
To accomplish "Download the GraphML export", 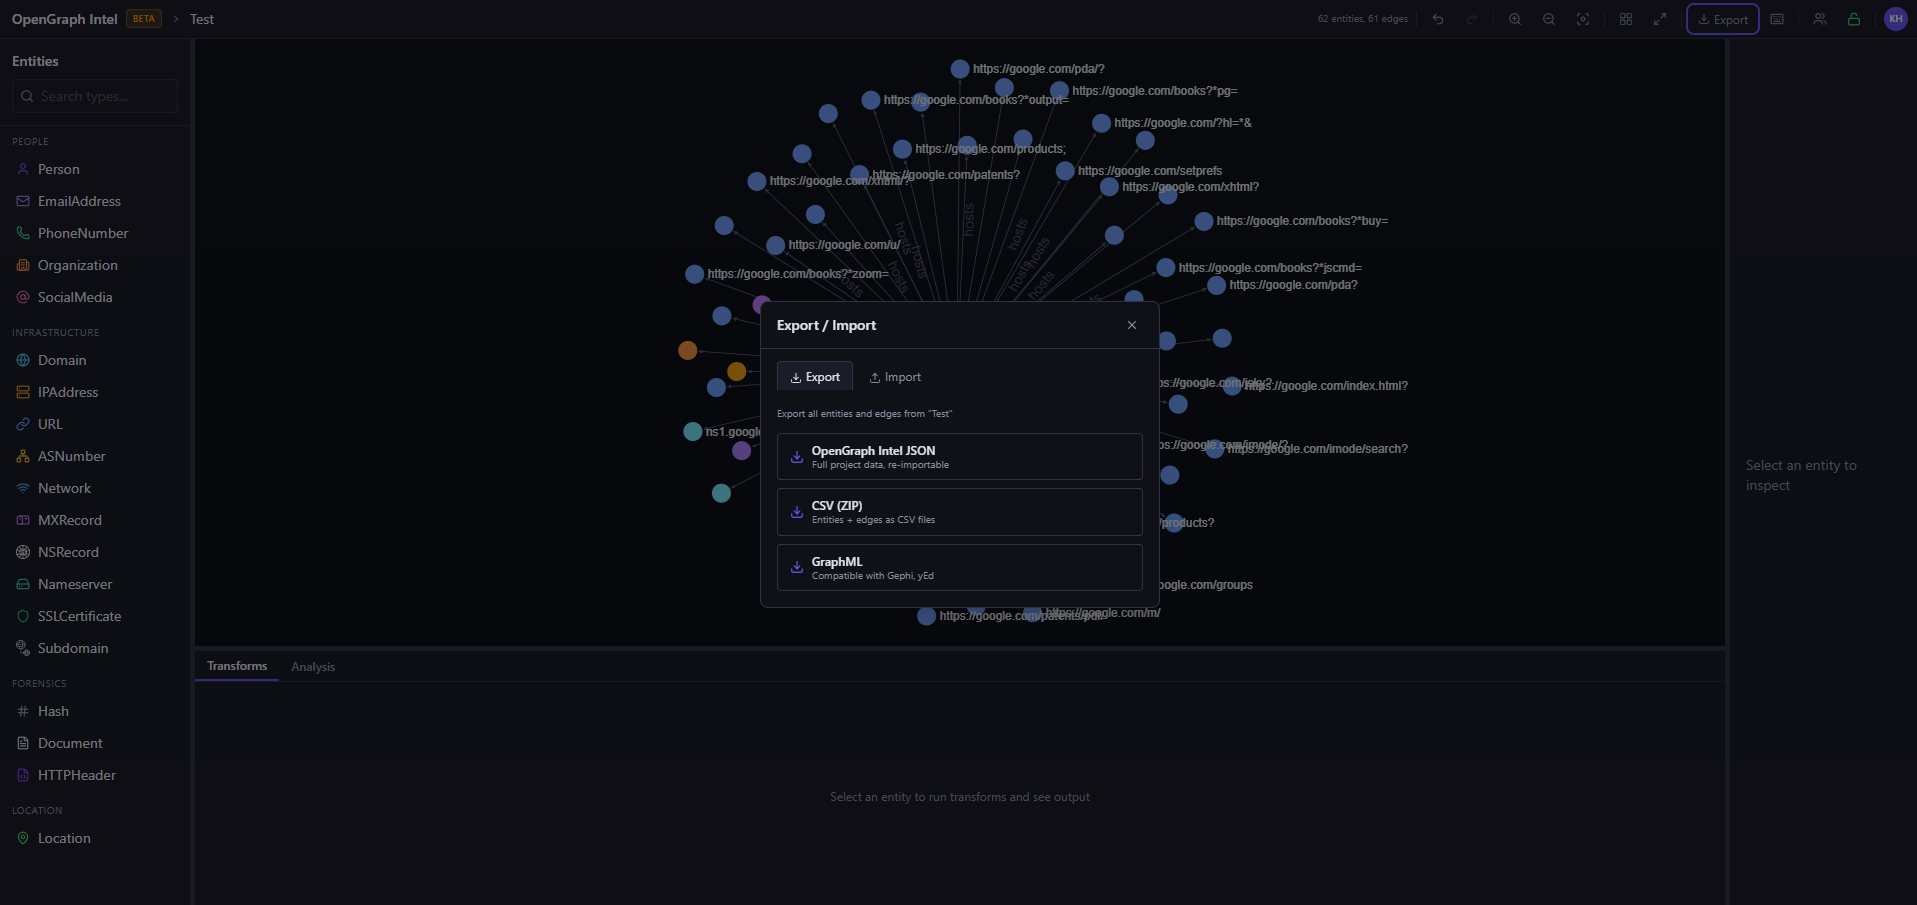I will [x=959, y=567].
